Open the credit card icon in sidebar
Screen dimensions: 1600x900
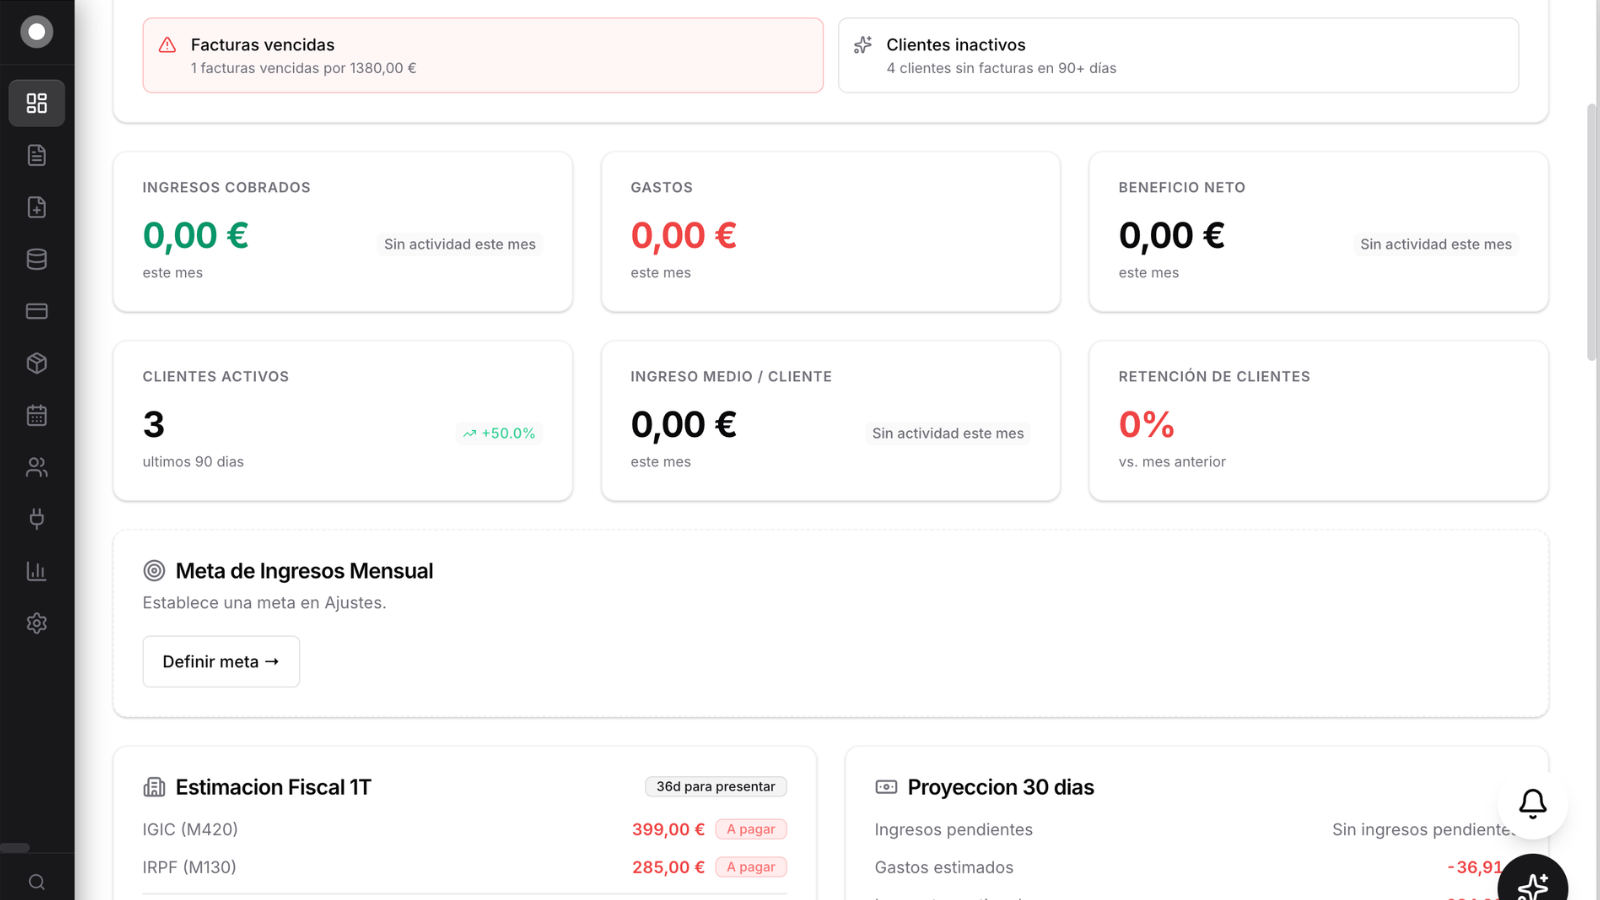point(37,311)
